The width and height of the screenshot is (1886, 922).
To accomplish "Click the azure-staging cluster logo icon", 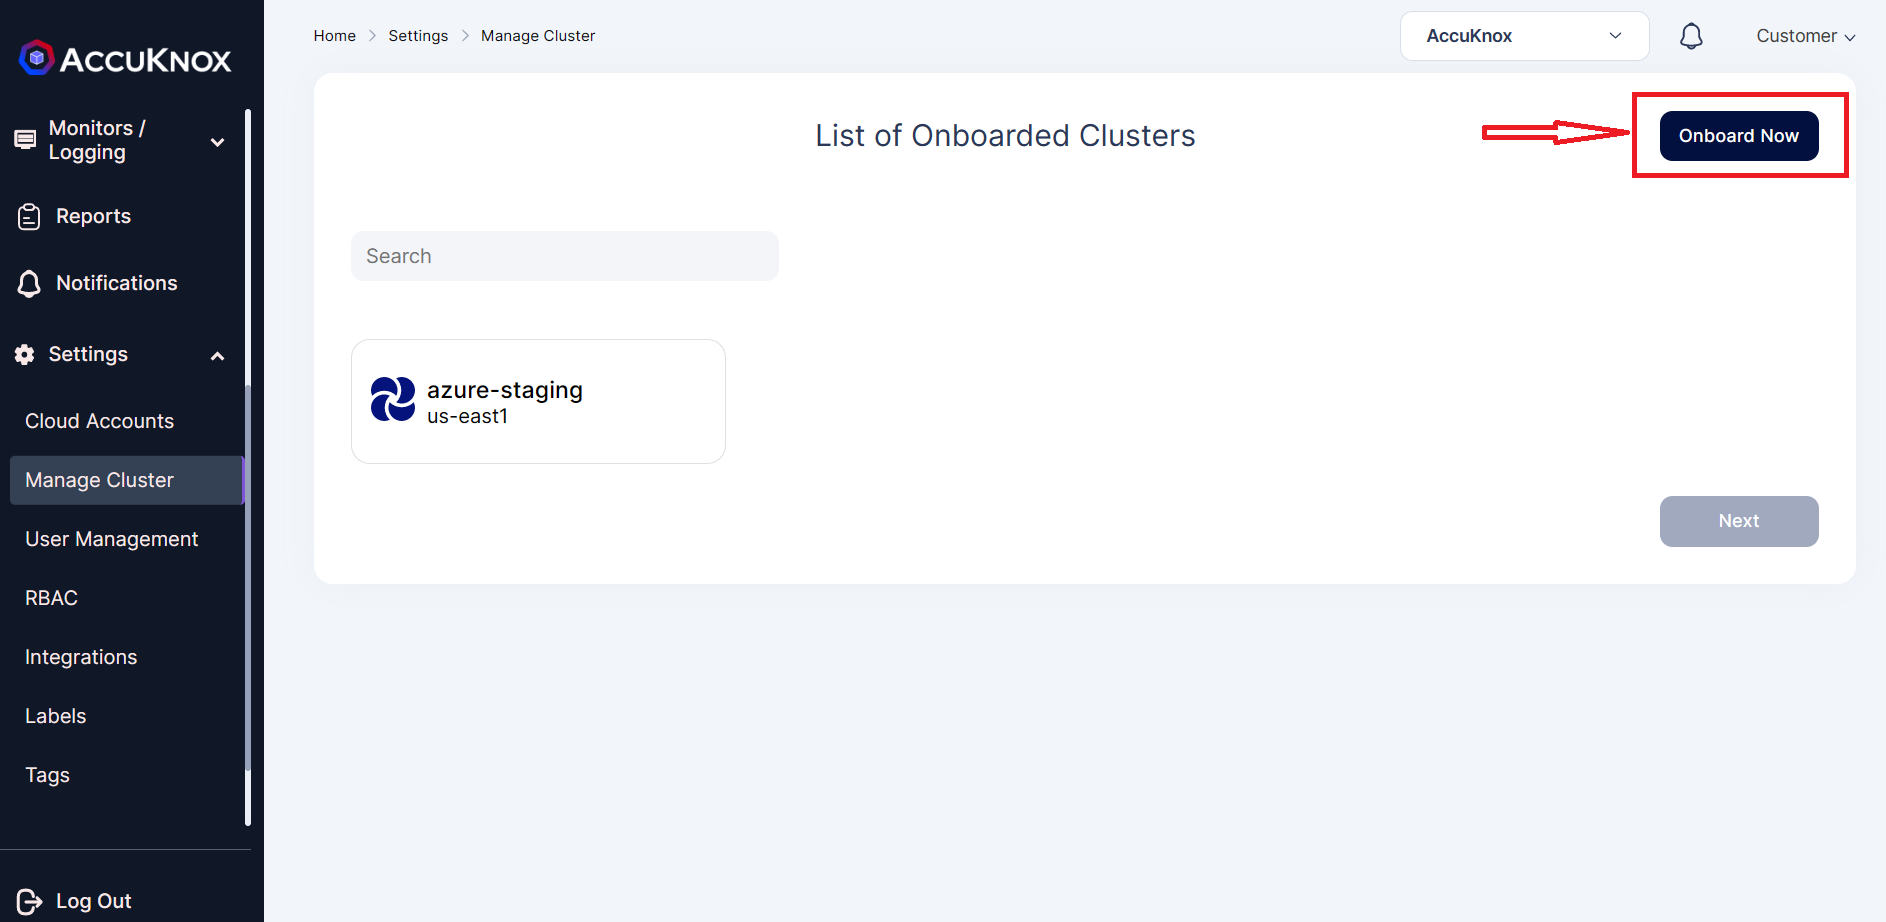I will (x=393, y=400).
